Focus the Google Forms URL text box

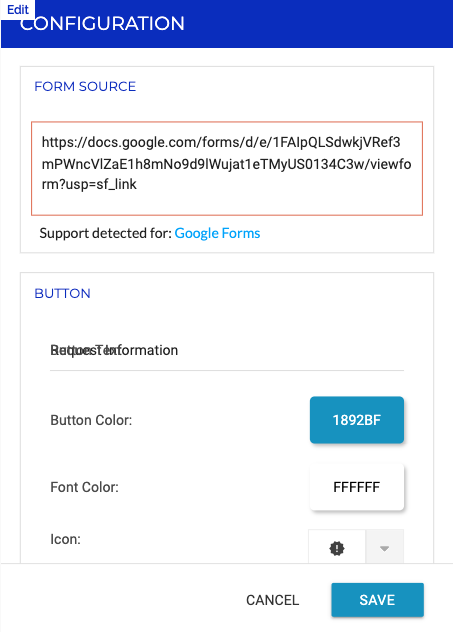pos(227,168)
